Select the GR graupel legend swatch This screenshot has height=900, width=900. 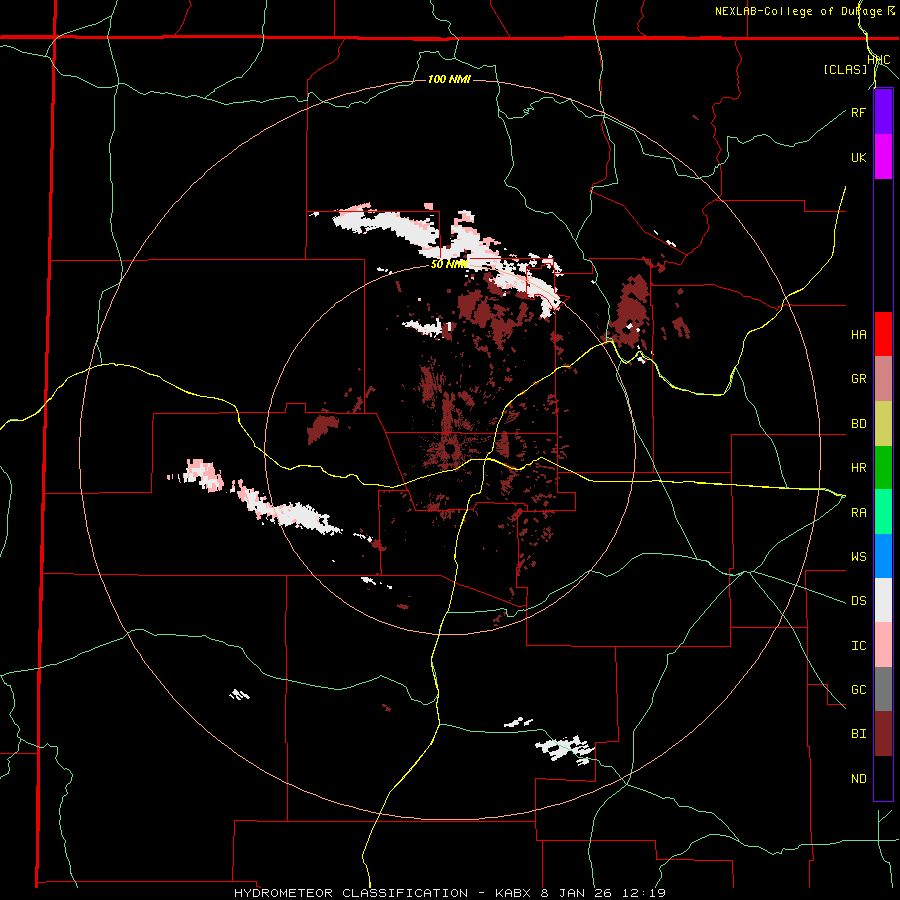pos(883,379)
